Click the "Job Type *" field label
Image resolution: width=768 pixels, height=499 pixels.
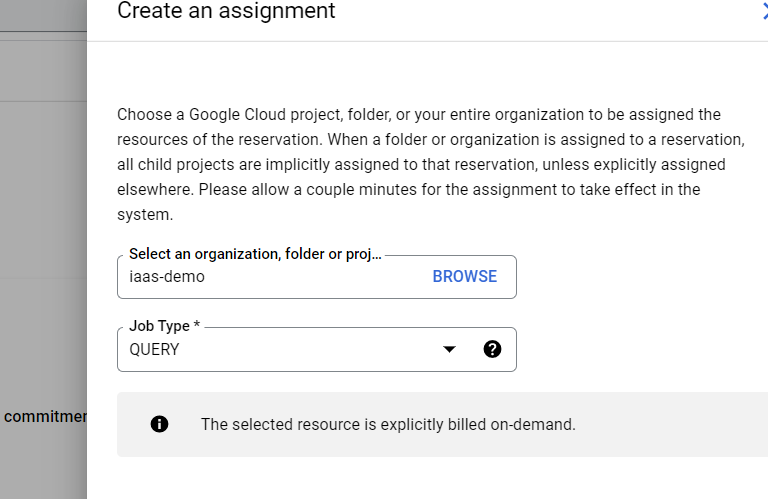click(164, 327)
